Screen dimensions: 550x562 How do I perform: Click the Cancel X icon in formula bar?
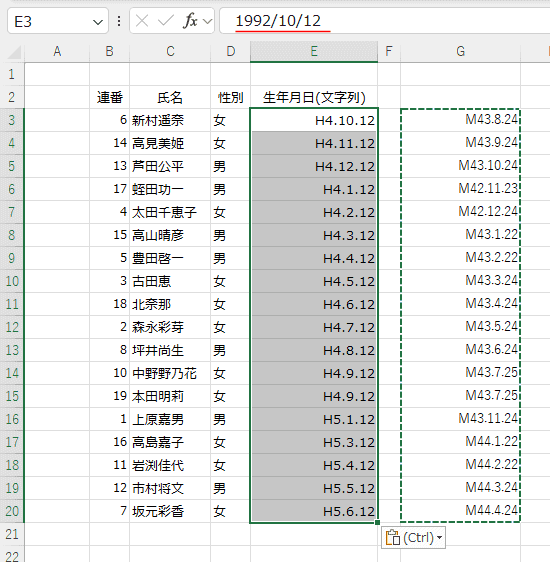tap(142, 21)
